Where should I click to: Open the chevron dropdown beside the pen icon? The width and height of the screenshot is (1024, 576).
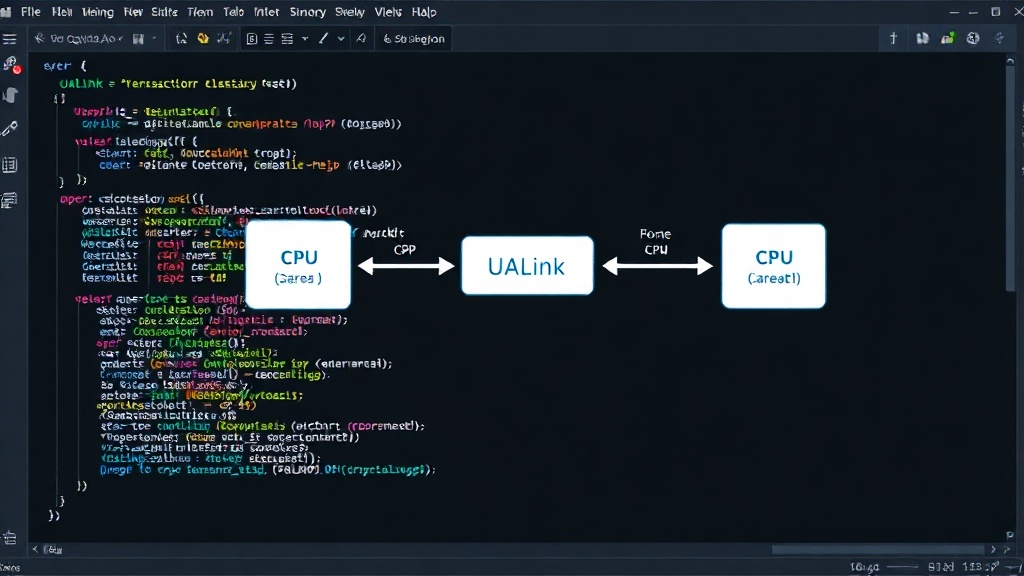coord(341,39)
